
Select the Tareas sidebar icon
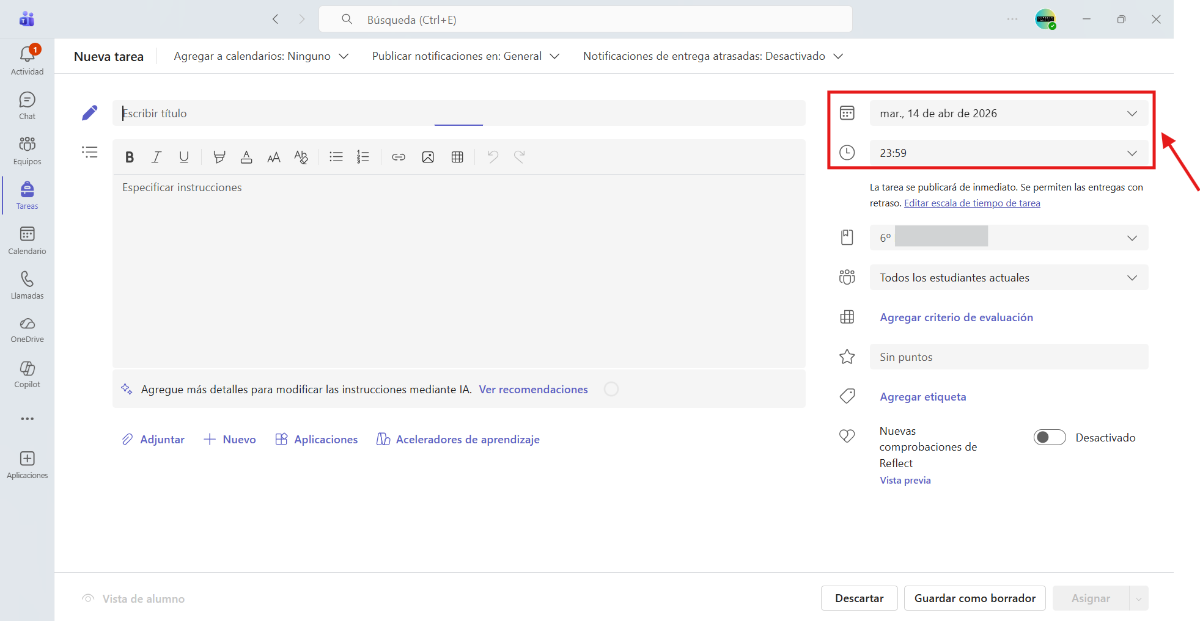click(27, 195)
